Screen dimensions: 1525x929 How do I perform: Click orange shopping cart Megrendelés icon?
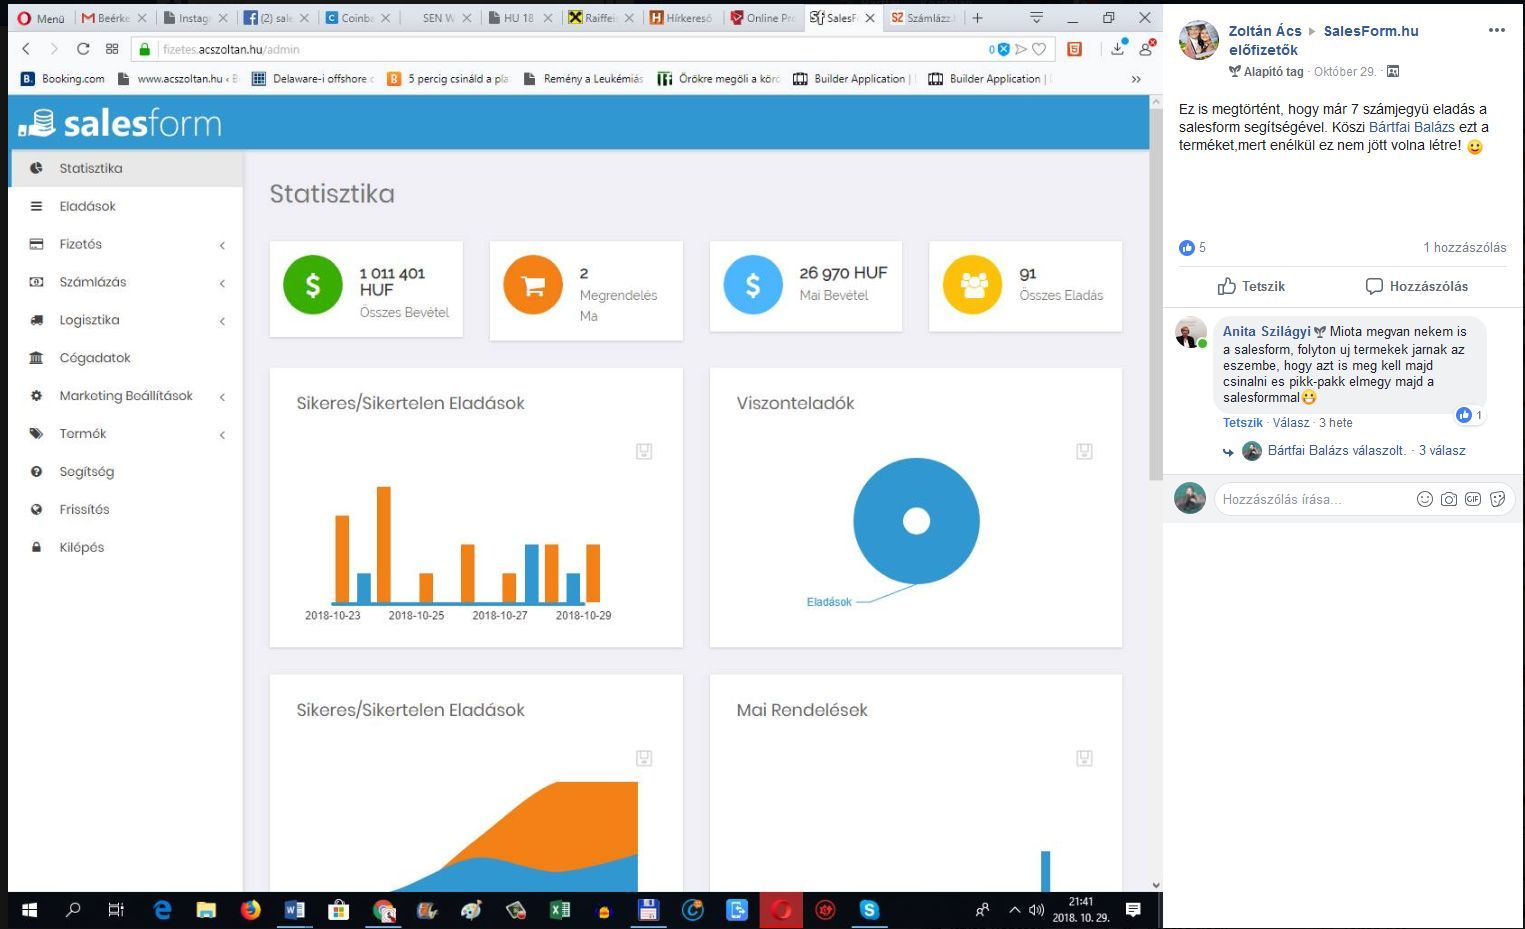pyautogui.click(x=533, y=285)
